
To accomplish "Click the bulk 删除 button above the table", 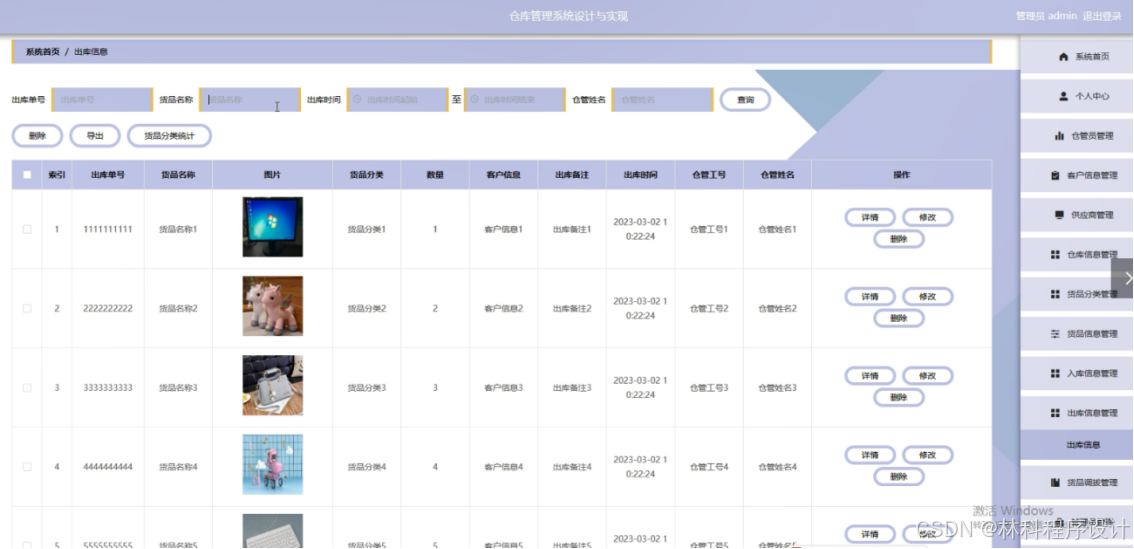I will (x=37, y=135).
